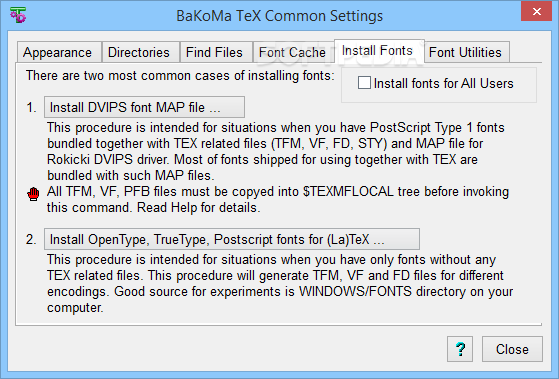
Task: Open help with the question mark button
Action: 460,349
